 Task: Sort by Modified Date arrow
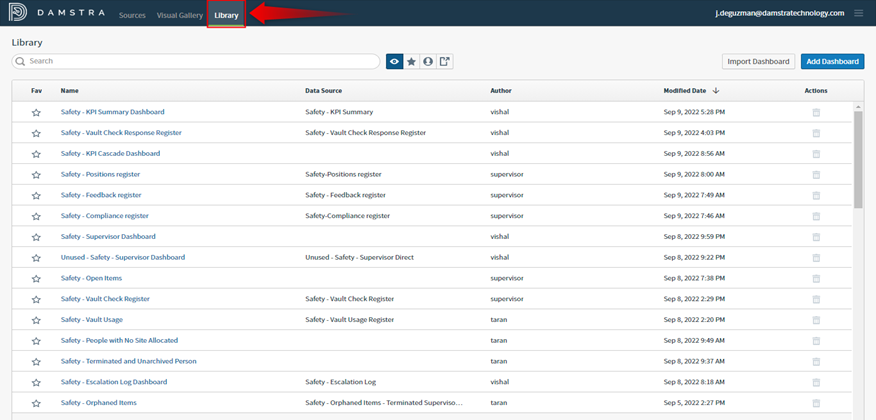716,91
